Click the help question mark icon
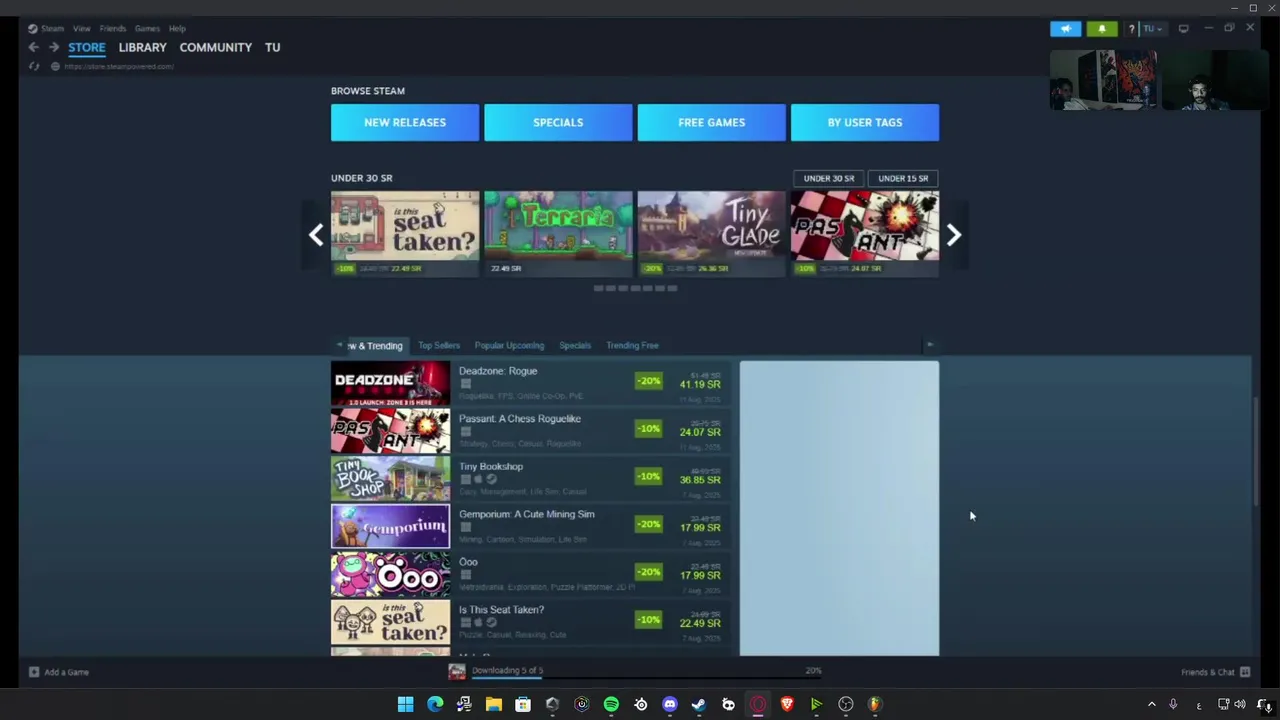The width and height of the screenshot is (1280, 720). point(1132,28)
